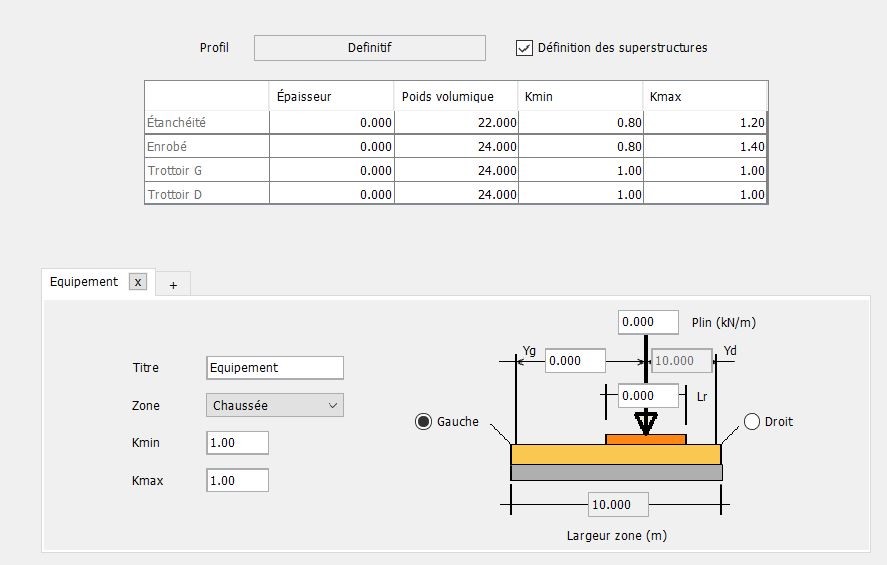Click the Trottoir G row label
Image resolution: width=887 pixels, height=565 pixels.
pyautogui.click(x=207, y=170)
